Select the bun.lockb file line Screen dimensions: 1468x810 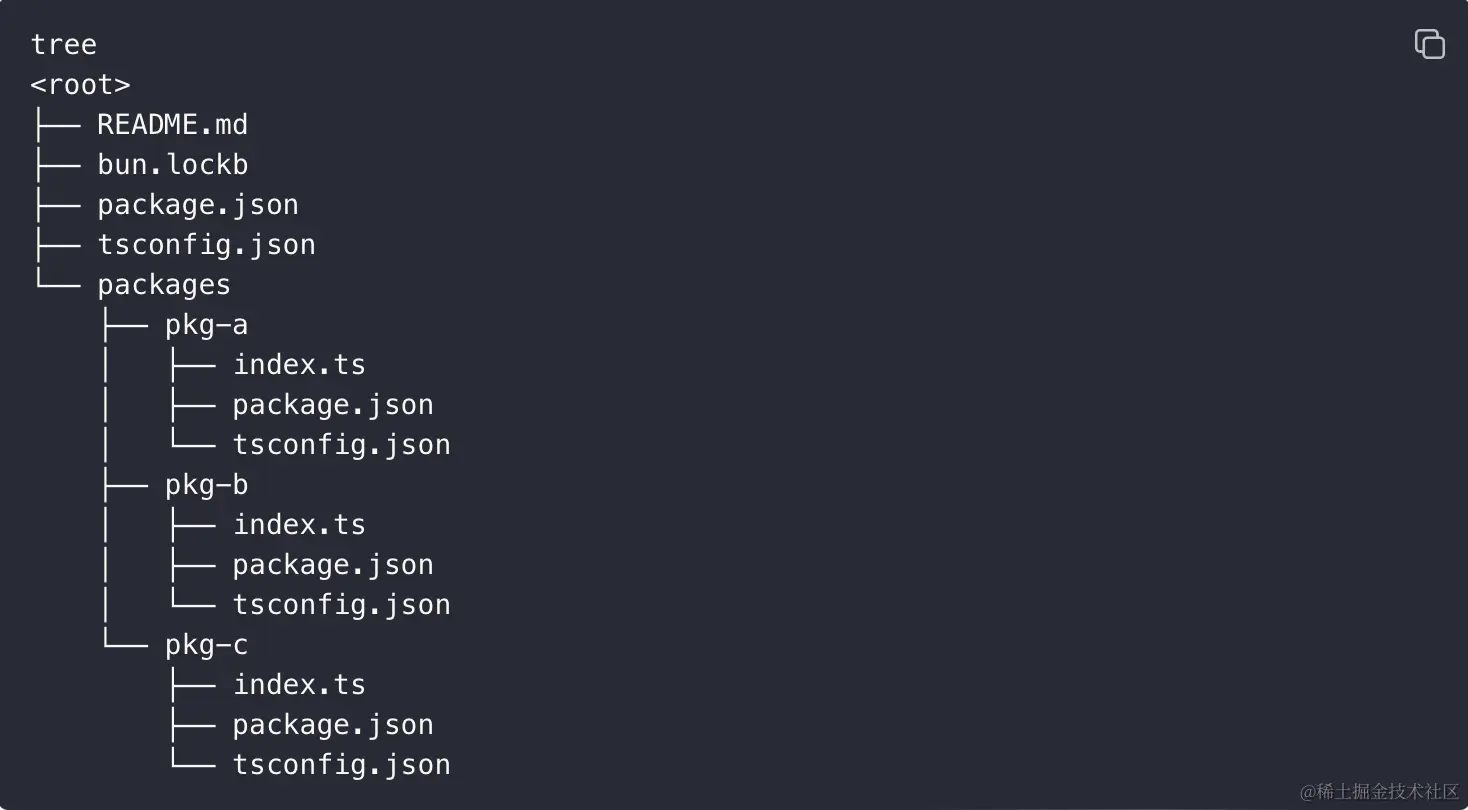tap(172, 165)
